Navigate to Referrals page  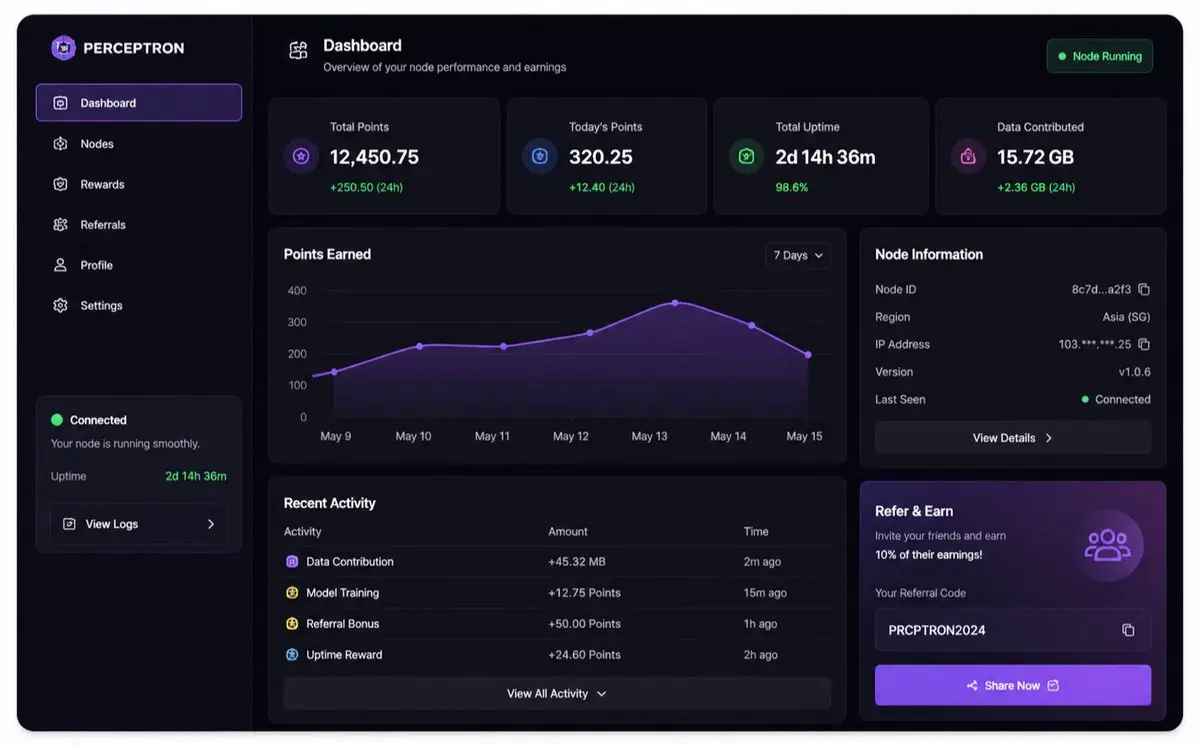coord(103,225)
